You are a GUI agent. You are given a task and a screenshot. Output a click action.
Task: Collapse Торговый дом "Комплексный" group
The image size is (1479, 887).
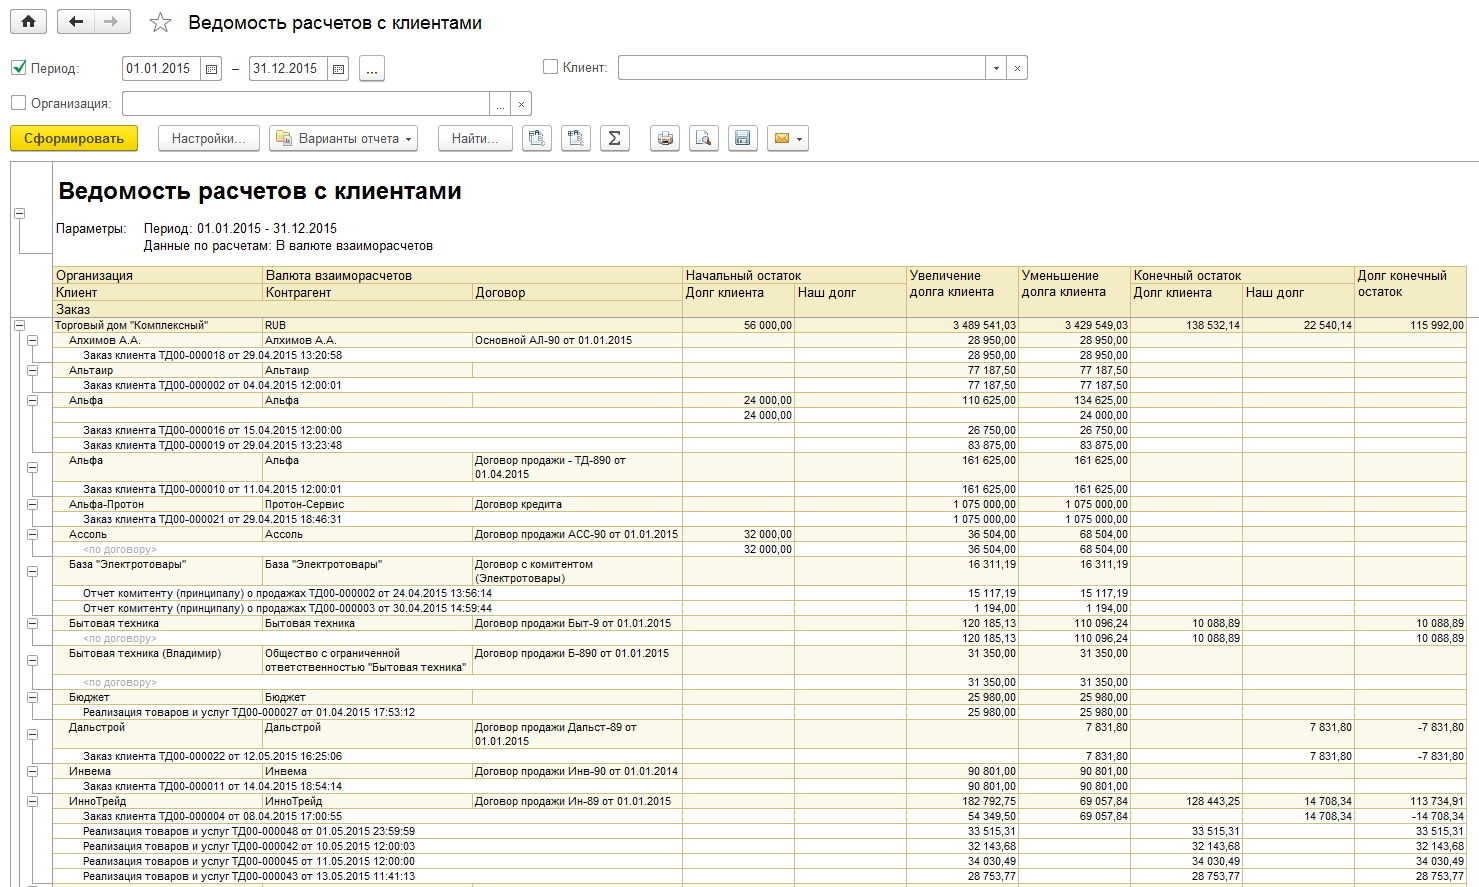[x=19, y=325]
